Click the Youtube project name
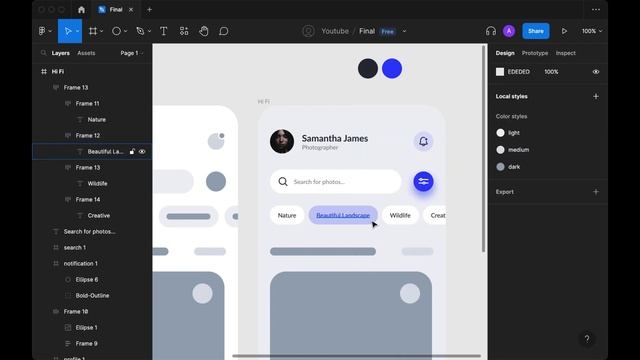 335,31
